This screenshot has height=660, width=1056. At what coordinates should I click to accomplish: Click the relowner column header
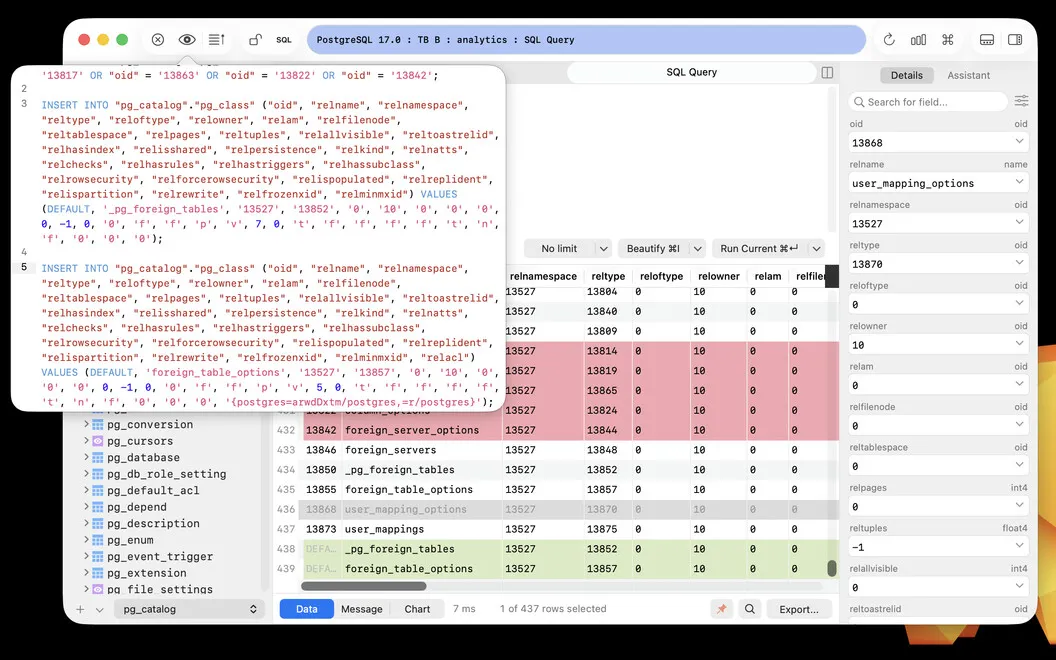pos(719,276)
